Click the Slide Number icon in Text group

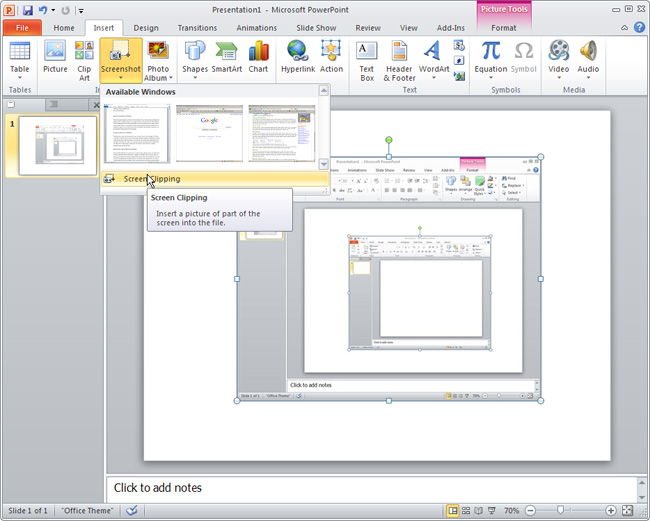click(459, 61)
